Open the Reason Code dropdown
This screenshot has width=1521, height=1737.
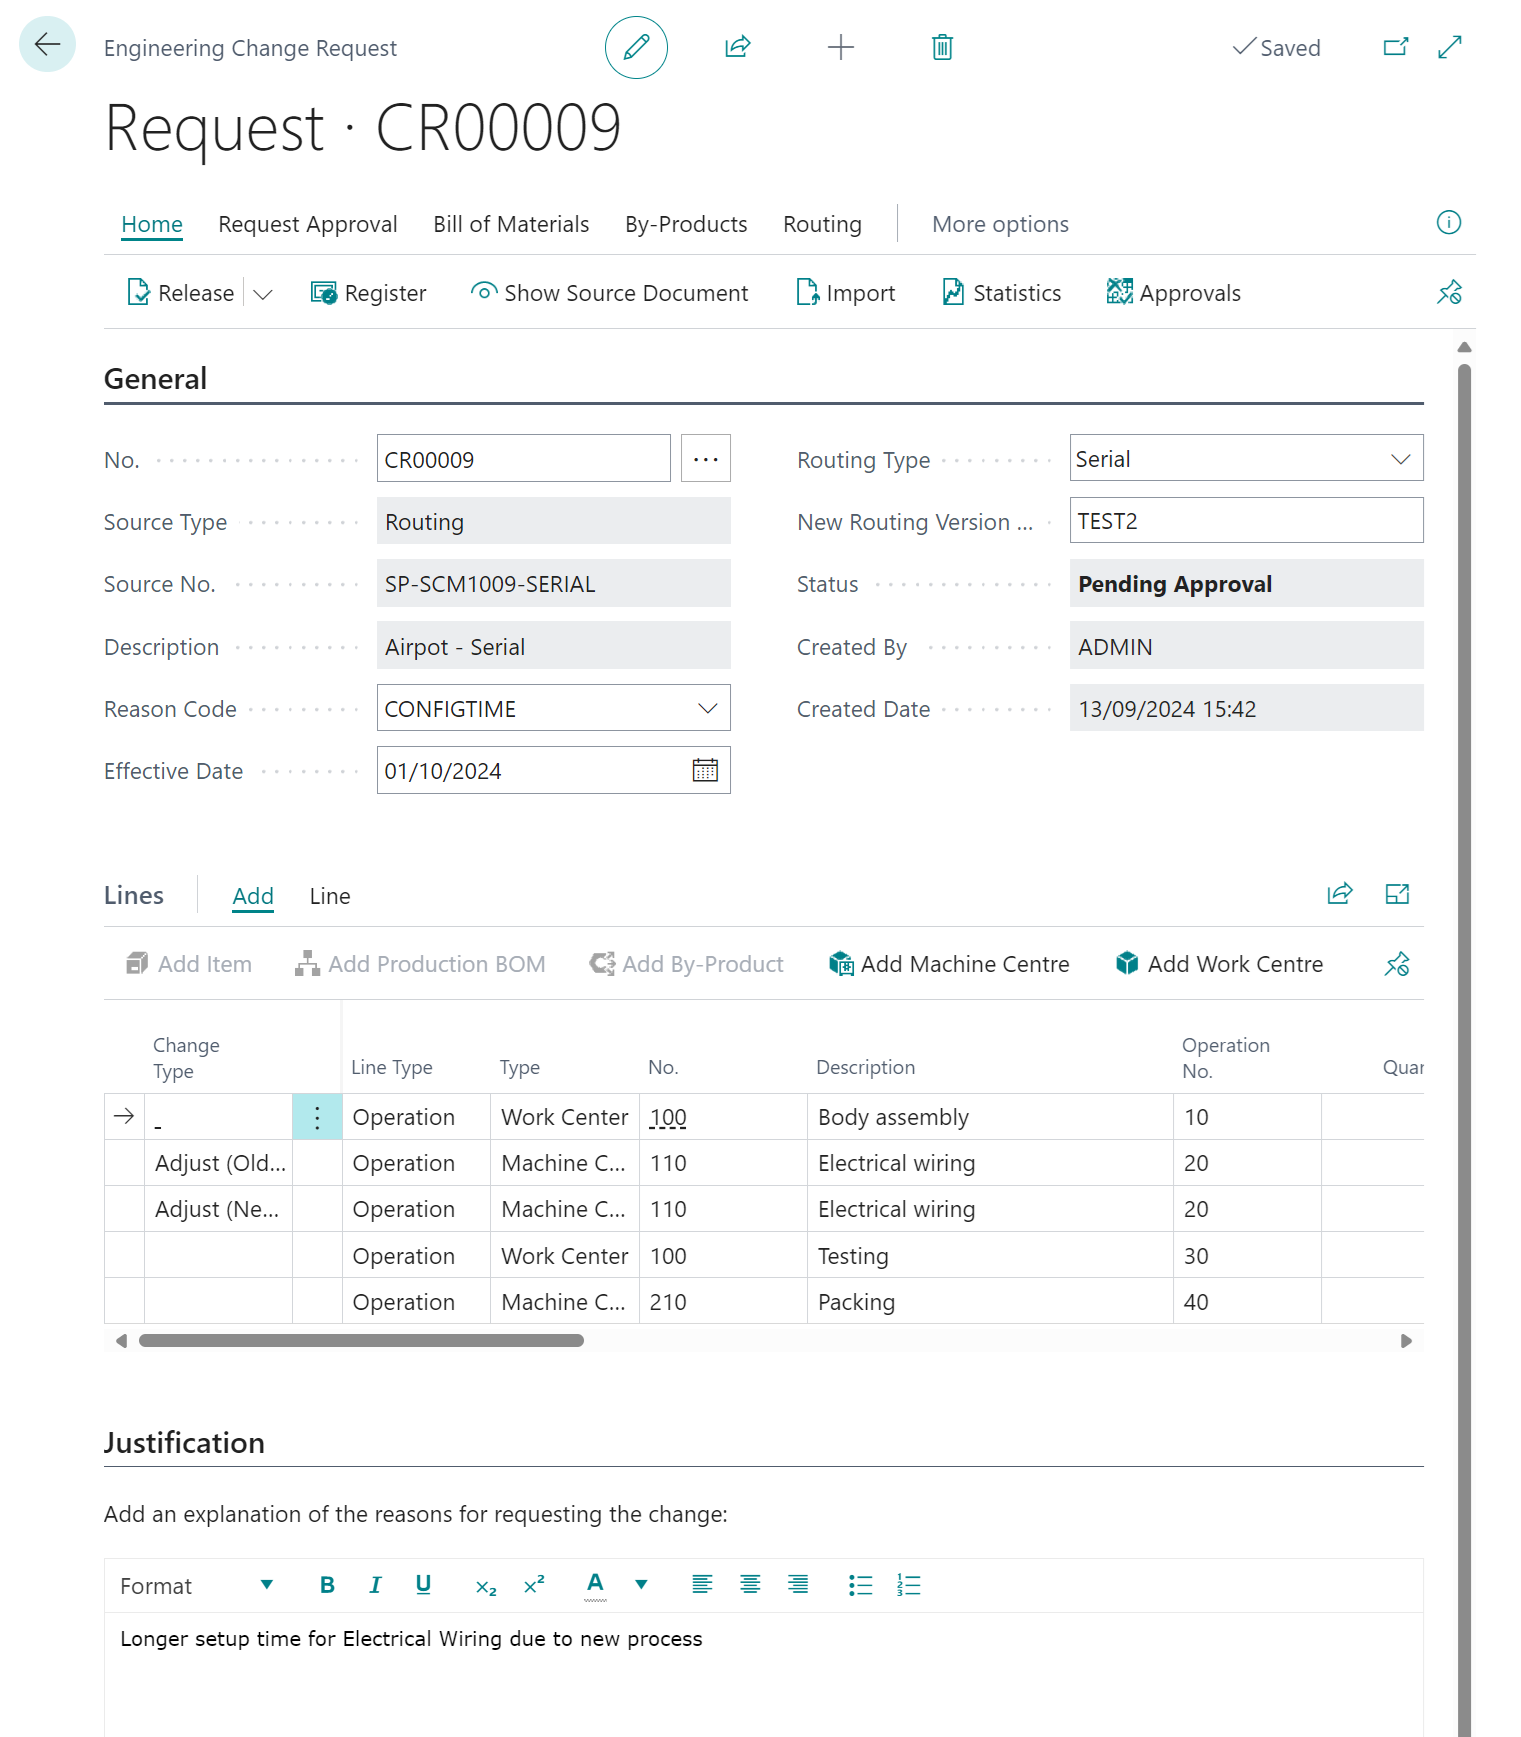tap(707, 709)
